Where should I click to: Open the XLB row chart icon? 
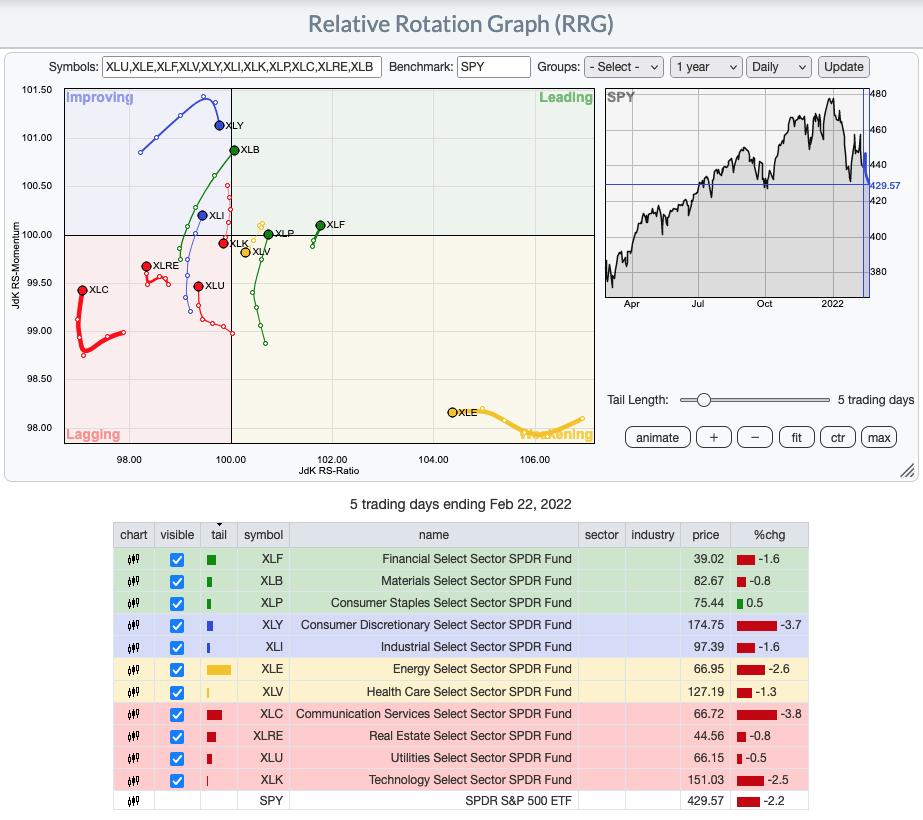click(x=134, y=582)
